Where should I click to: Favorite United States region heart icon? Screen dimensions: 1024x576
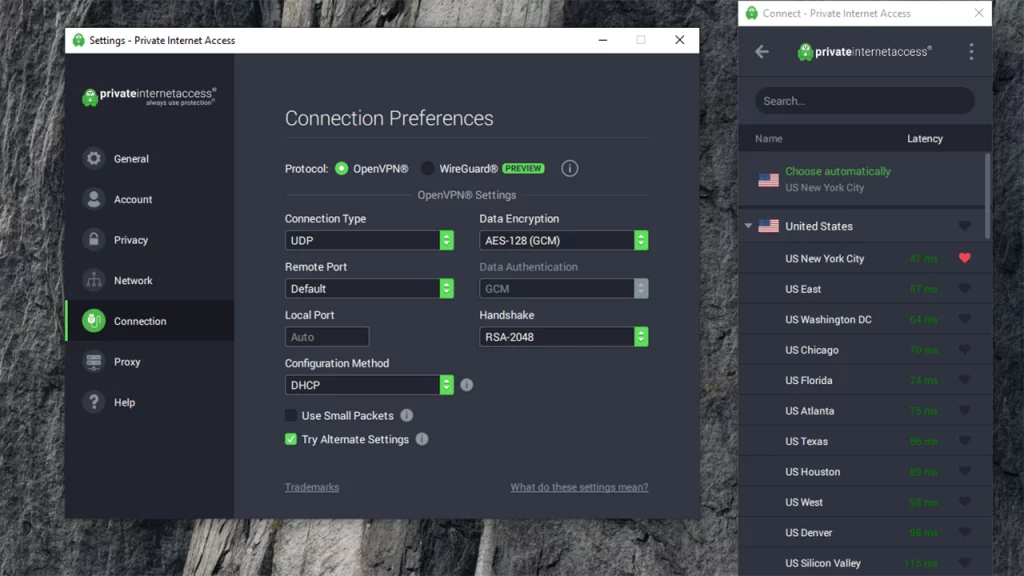click(x=965, y=226)
